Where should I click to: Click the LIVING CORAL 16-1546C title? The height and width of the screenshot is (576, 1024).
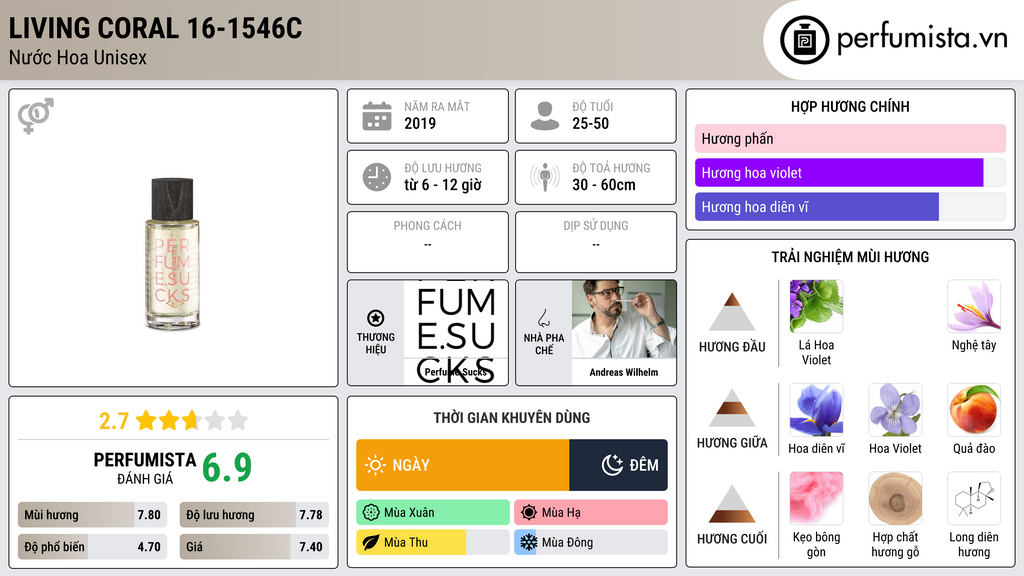pyautogui.click(x=155, y=28)
